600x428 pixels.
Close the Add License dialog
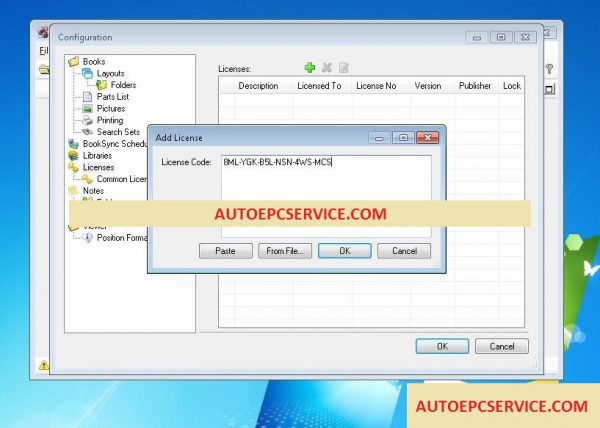427,137
